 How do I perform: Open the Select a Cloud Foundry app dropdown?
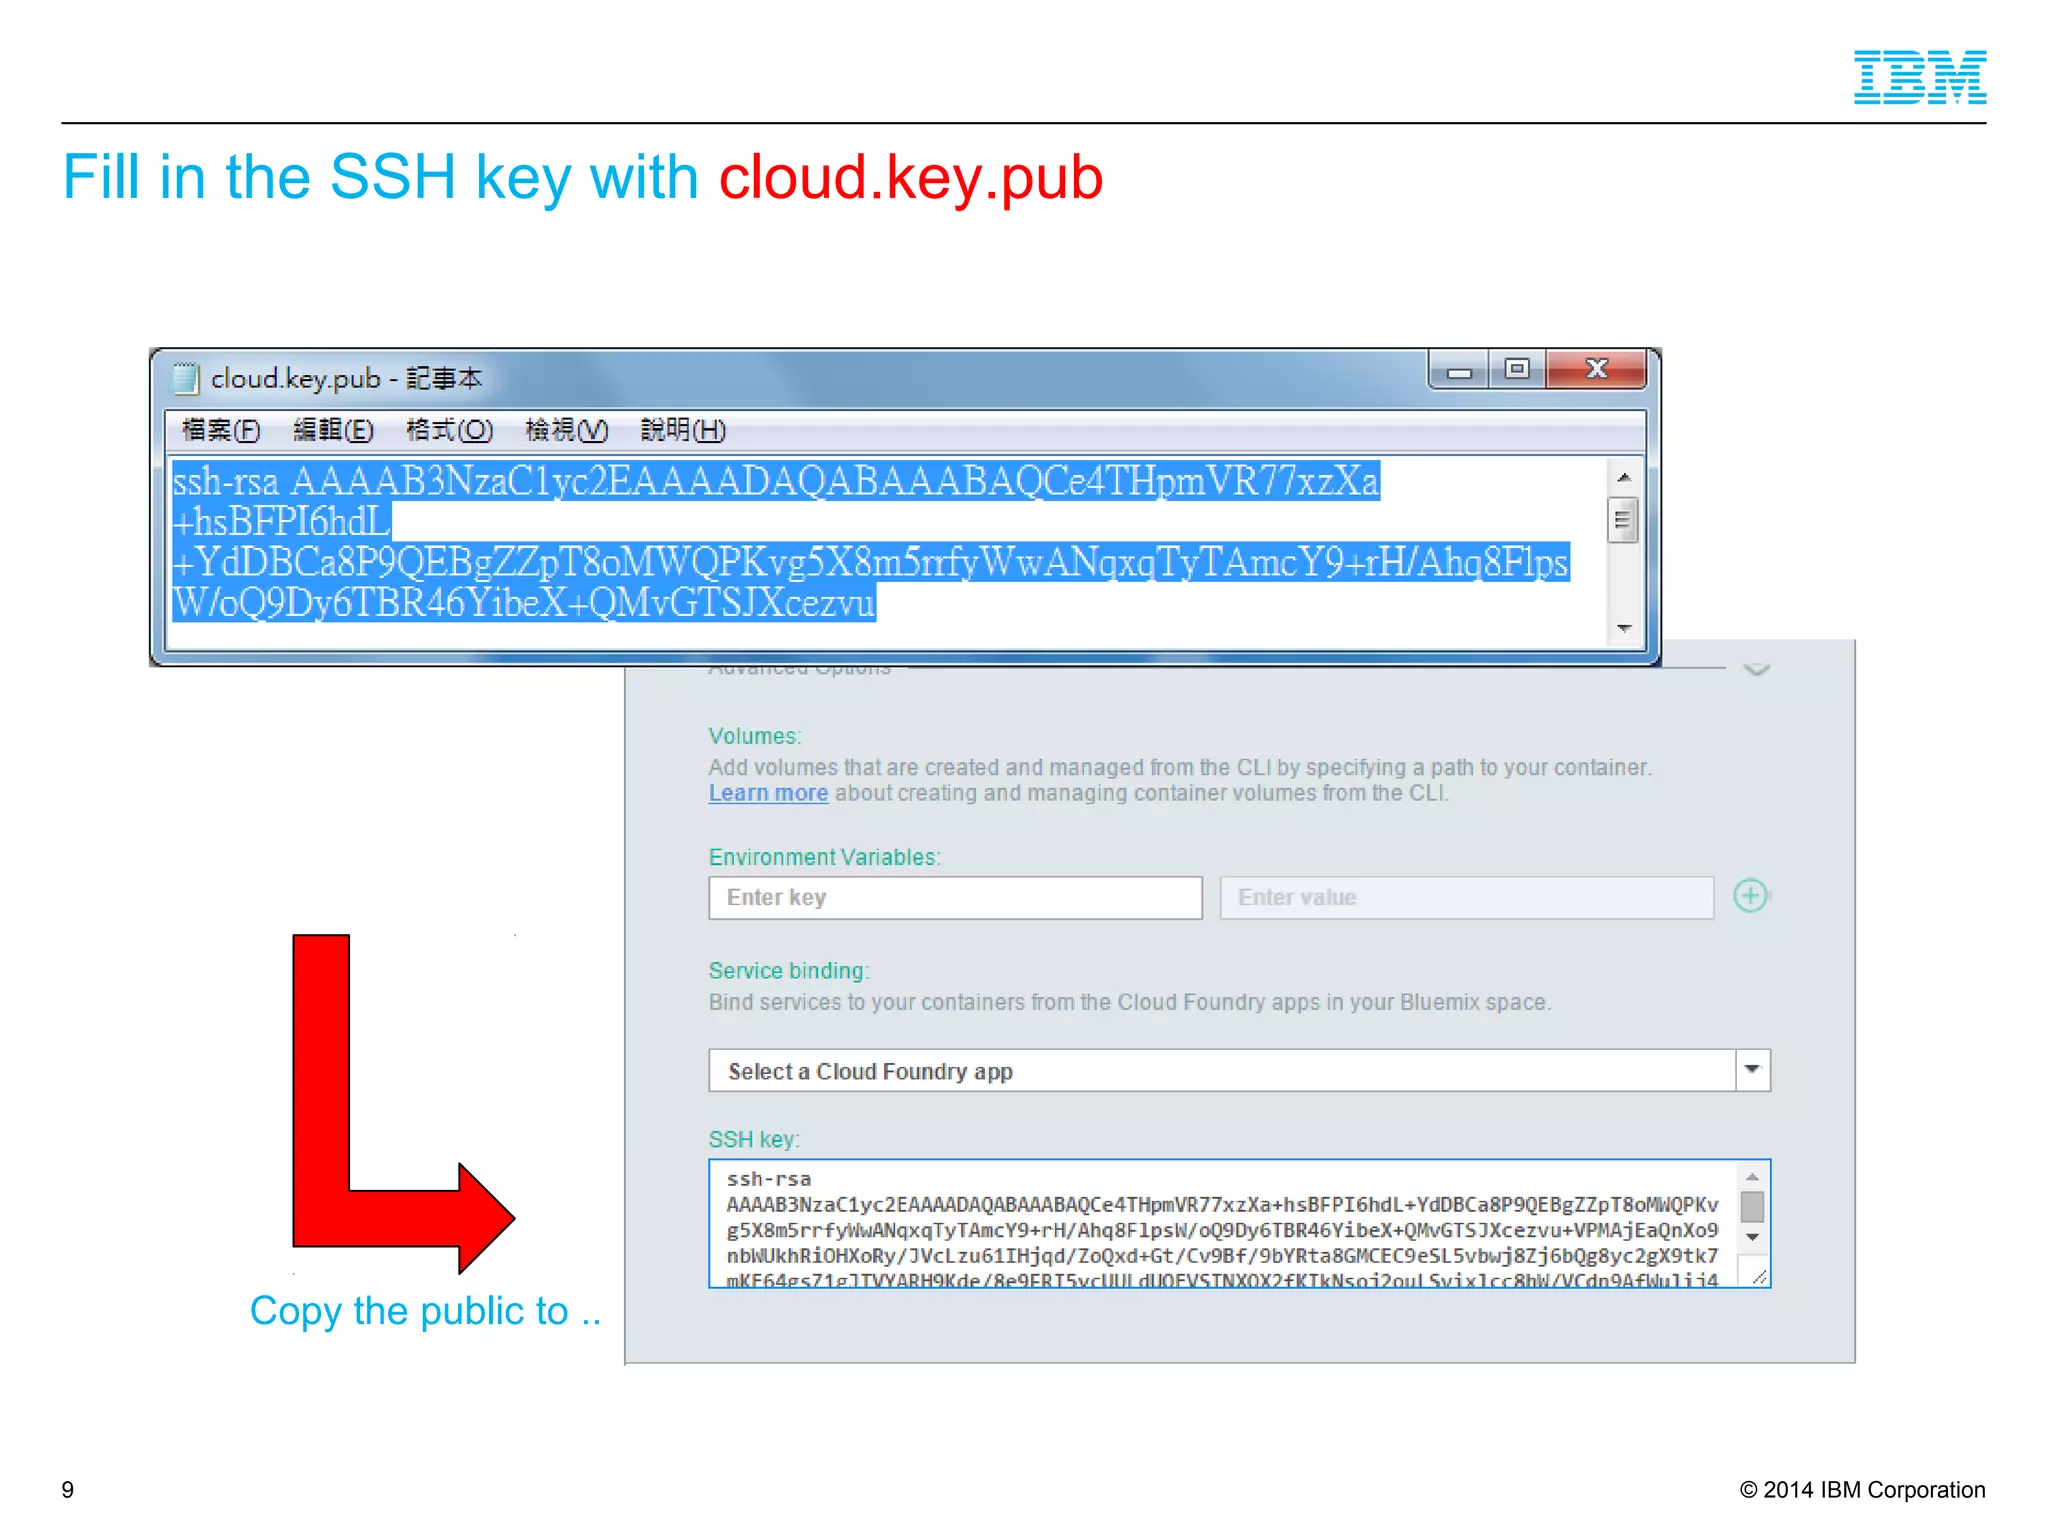(1239, 1070)
